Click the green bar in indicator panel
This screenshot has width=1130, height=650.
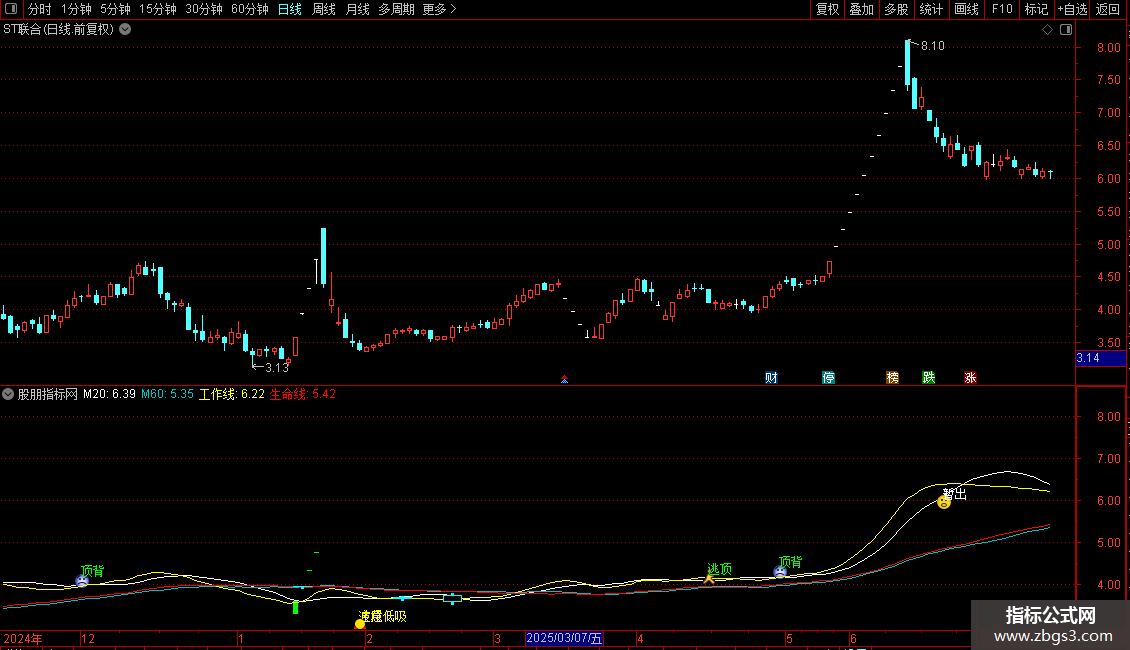tap(295, 607)
